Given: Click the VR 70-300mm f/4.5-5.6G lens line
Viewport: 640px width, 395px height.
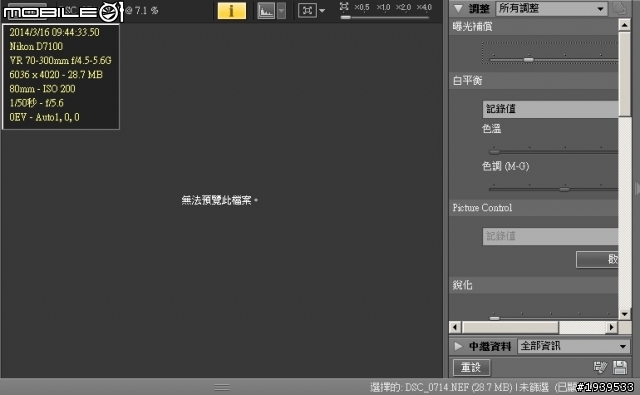Looking at the screenshot, I should [60, 60].
